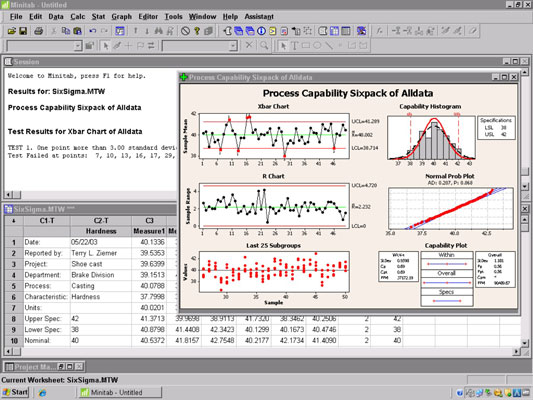Open Help with the question mark icon
The width and height of the screenshot is (533, 400).
197,31
